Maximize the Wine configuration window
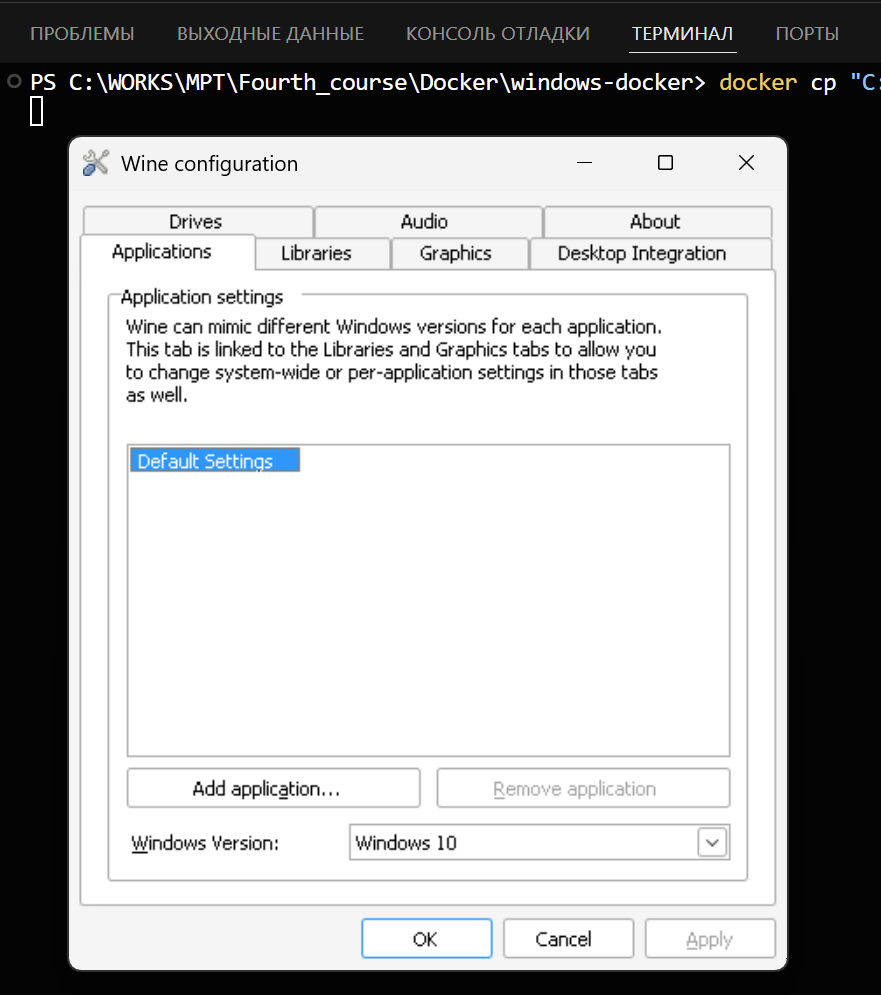Screen dimensions: 881x995 point(665,163)
